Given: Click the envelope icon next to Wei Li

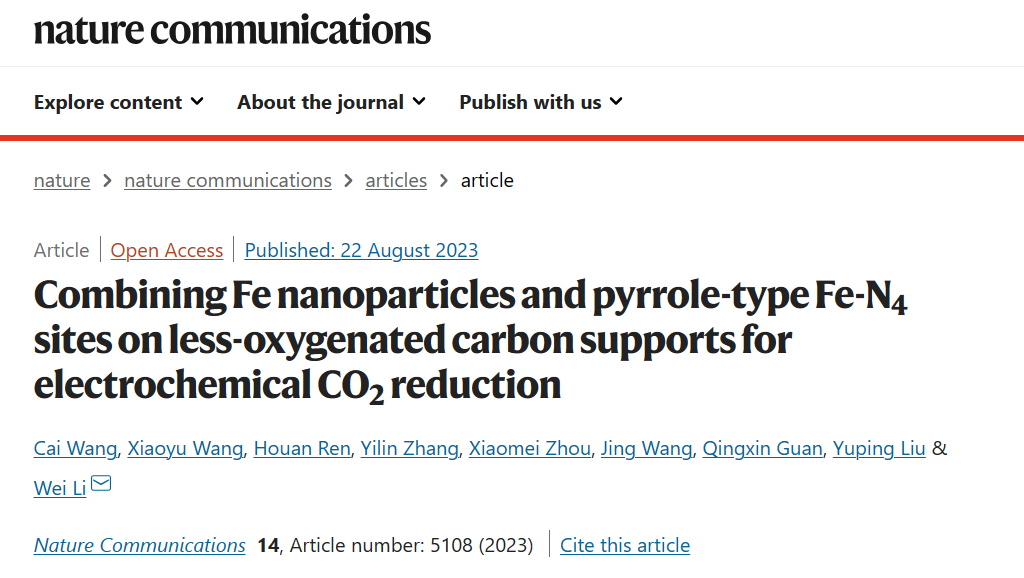Looking at the screenshot, I should coord(101,483).
